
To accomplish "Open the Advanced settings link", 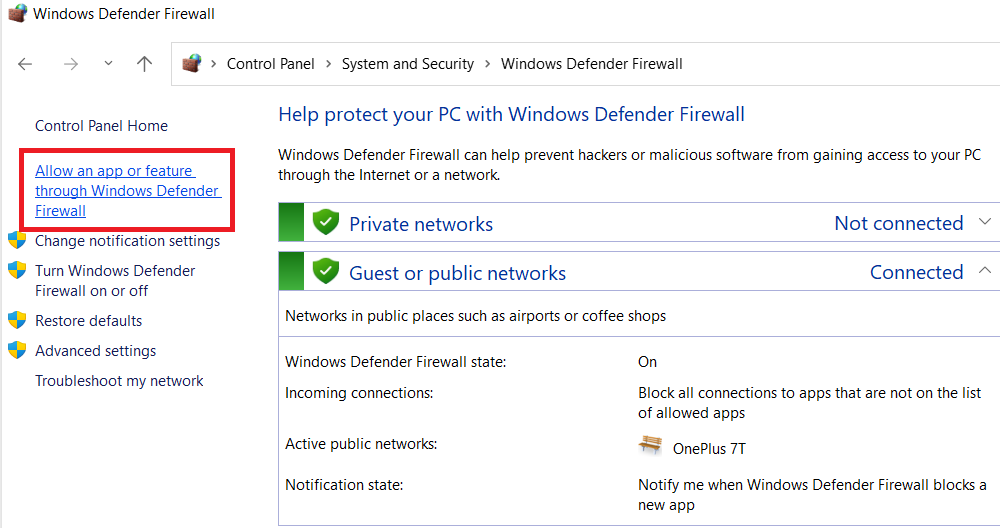I will 96,351.
